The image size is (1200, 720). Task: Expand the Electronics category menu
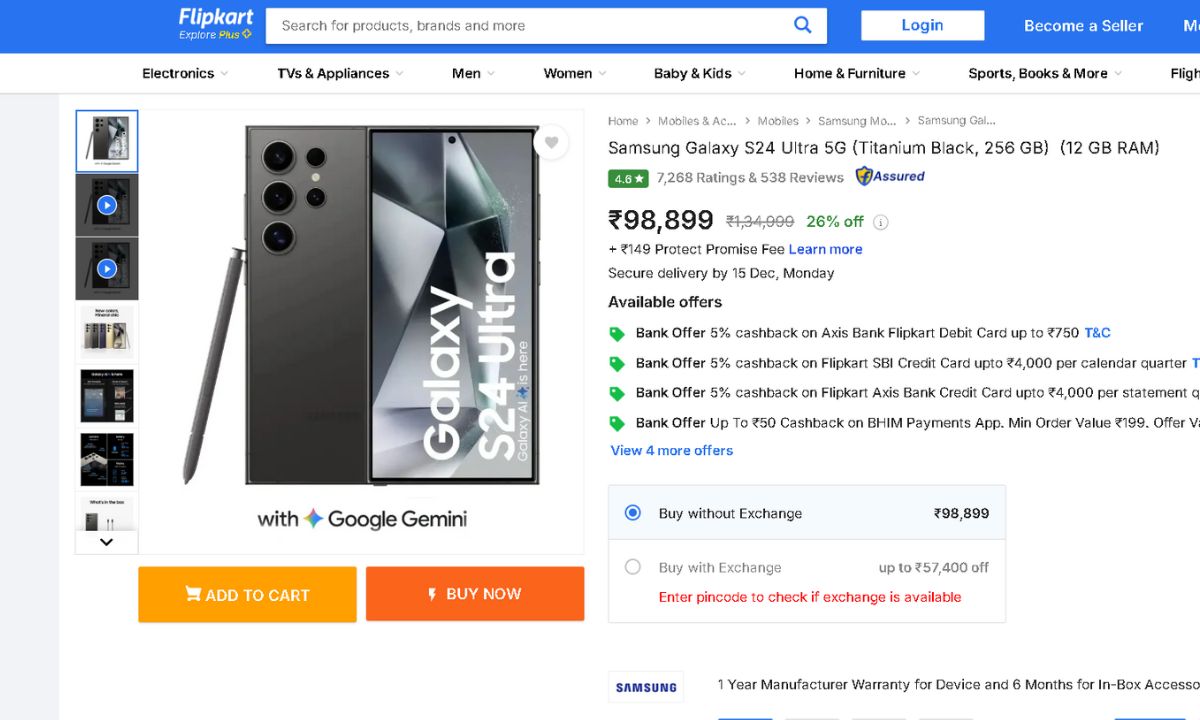185,73
